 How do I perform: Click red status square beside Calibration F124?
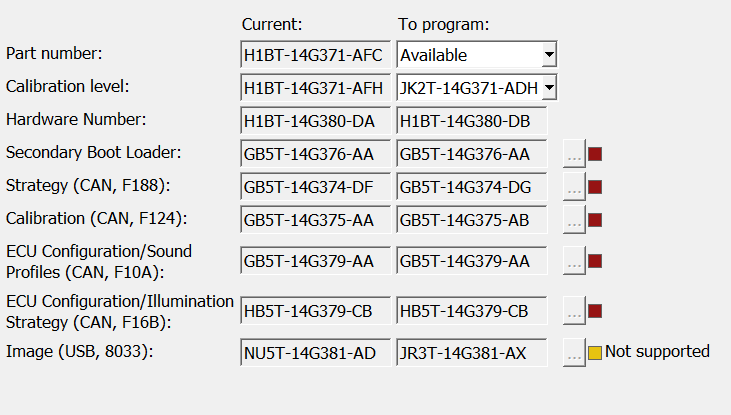[x=594, y=220]
